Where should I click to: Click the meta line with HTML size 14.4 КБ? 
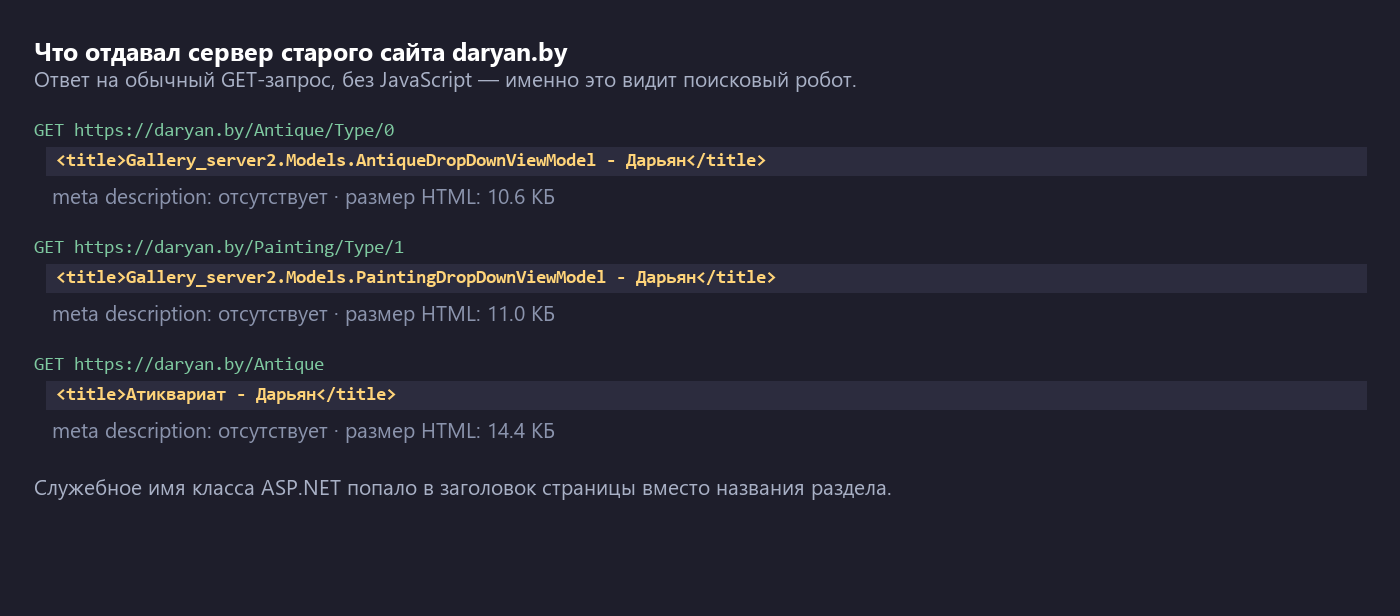click(303, 432)
